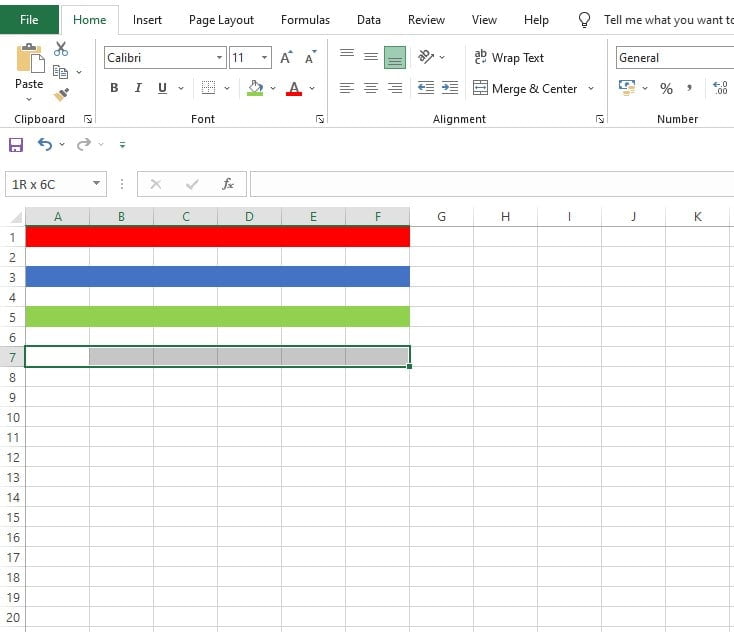Select column G header

tap(441, 217)
